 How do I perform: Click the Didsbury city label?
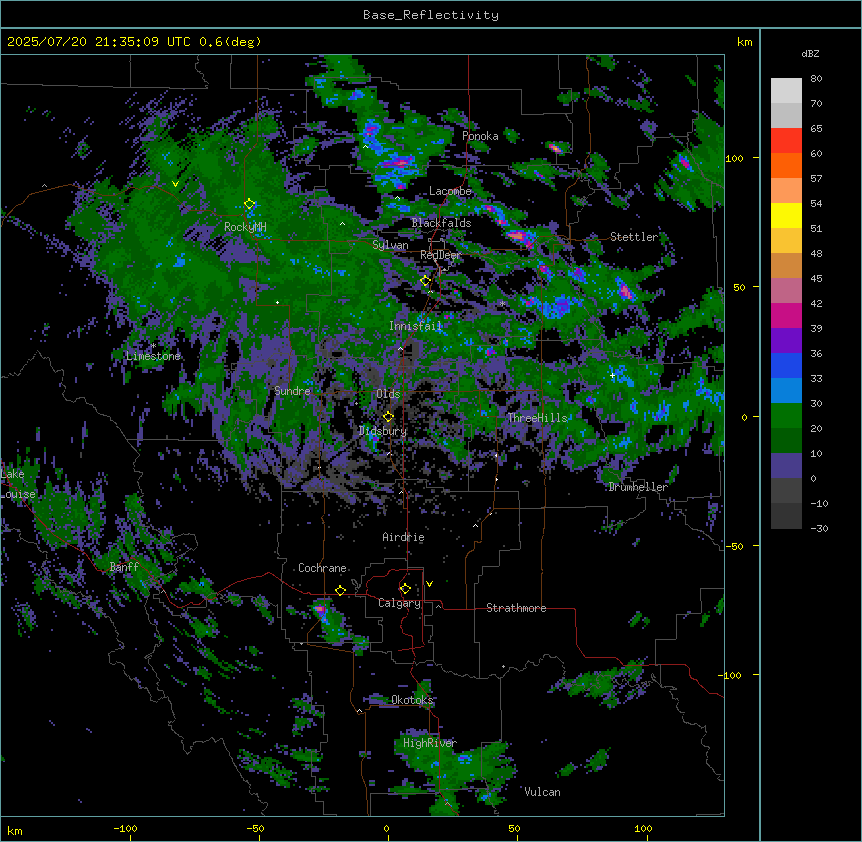coord(383,431)
